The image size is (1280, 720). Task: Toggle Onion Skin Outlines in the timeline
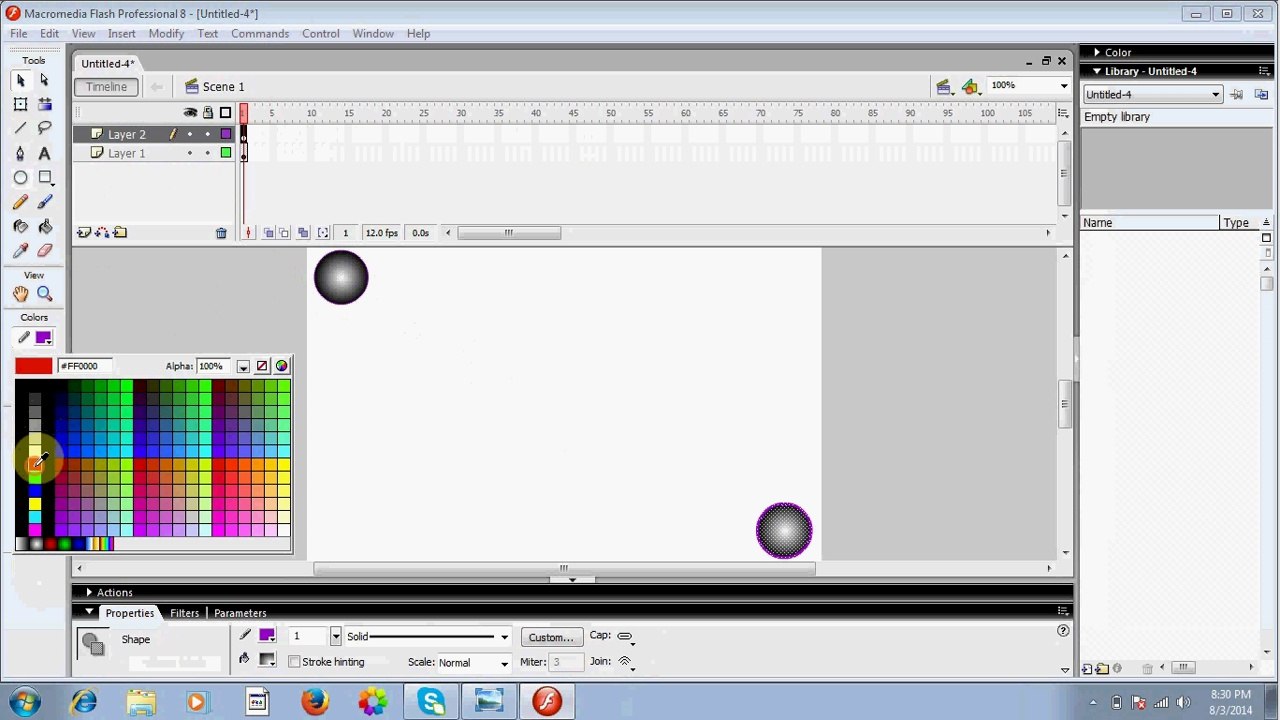(x=285, y=233)
